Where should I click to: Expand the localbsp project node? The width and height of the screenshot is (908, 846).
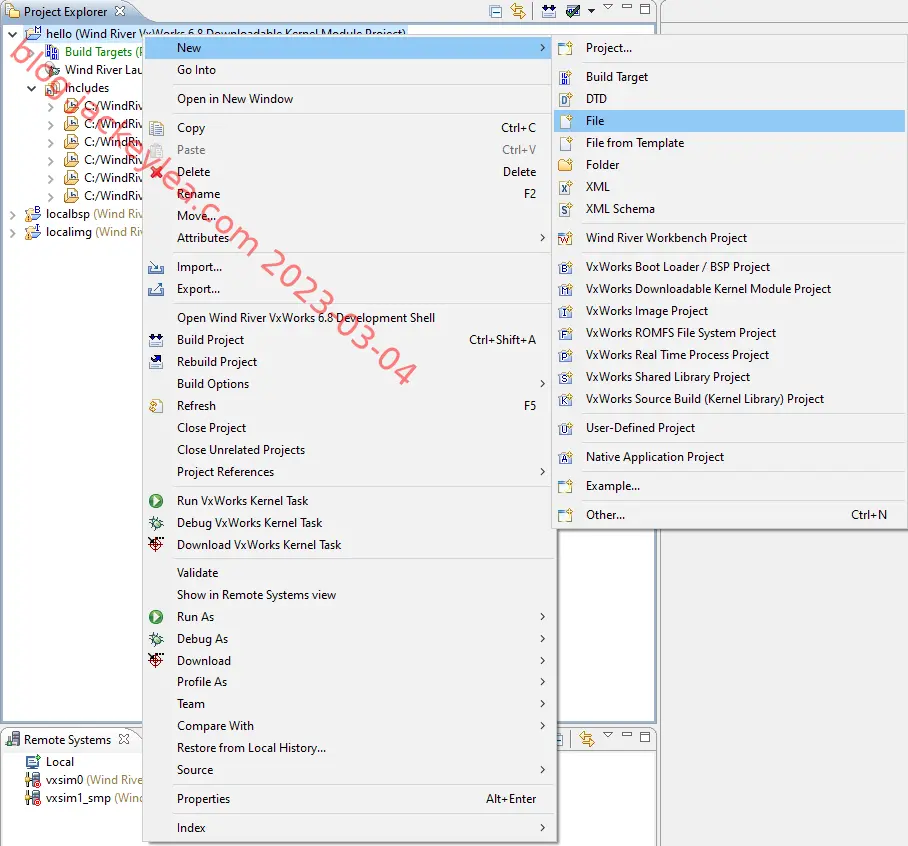(13, 215)
